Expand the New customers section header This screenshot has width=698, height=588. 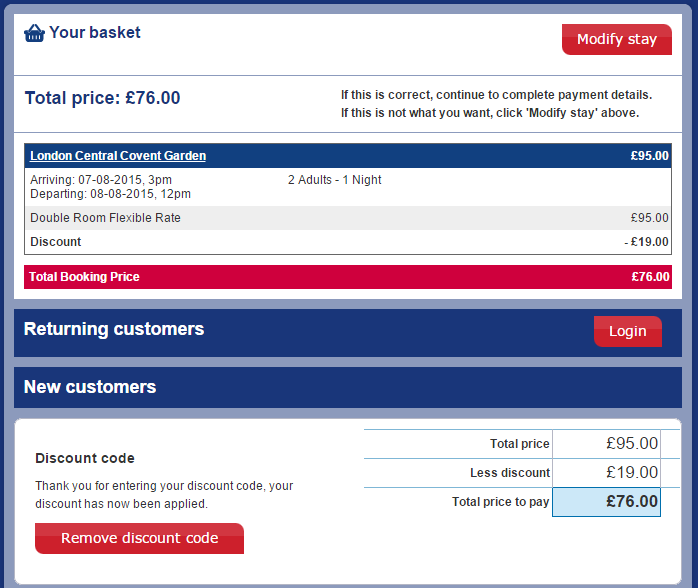[348, 387]
